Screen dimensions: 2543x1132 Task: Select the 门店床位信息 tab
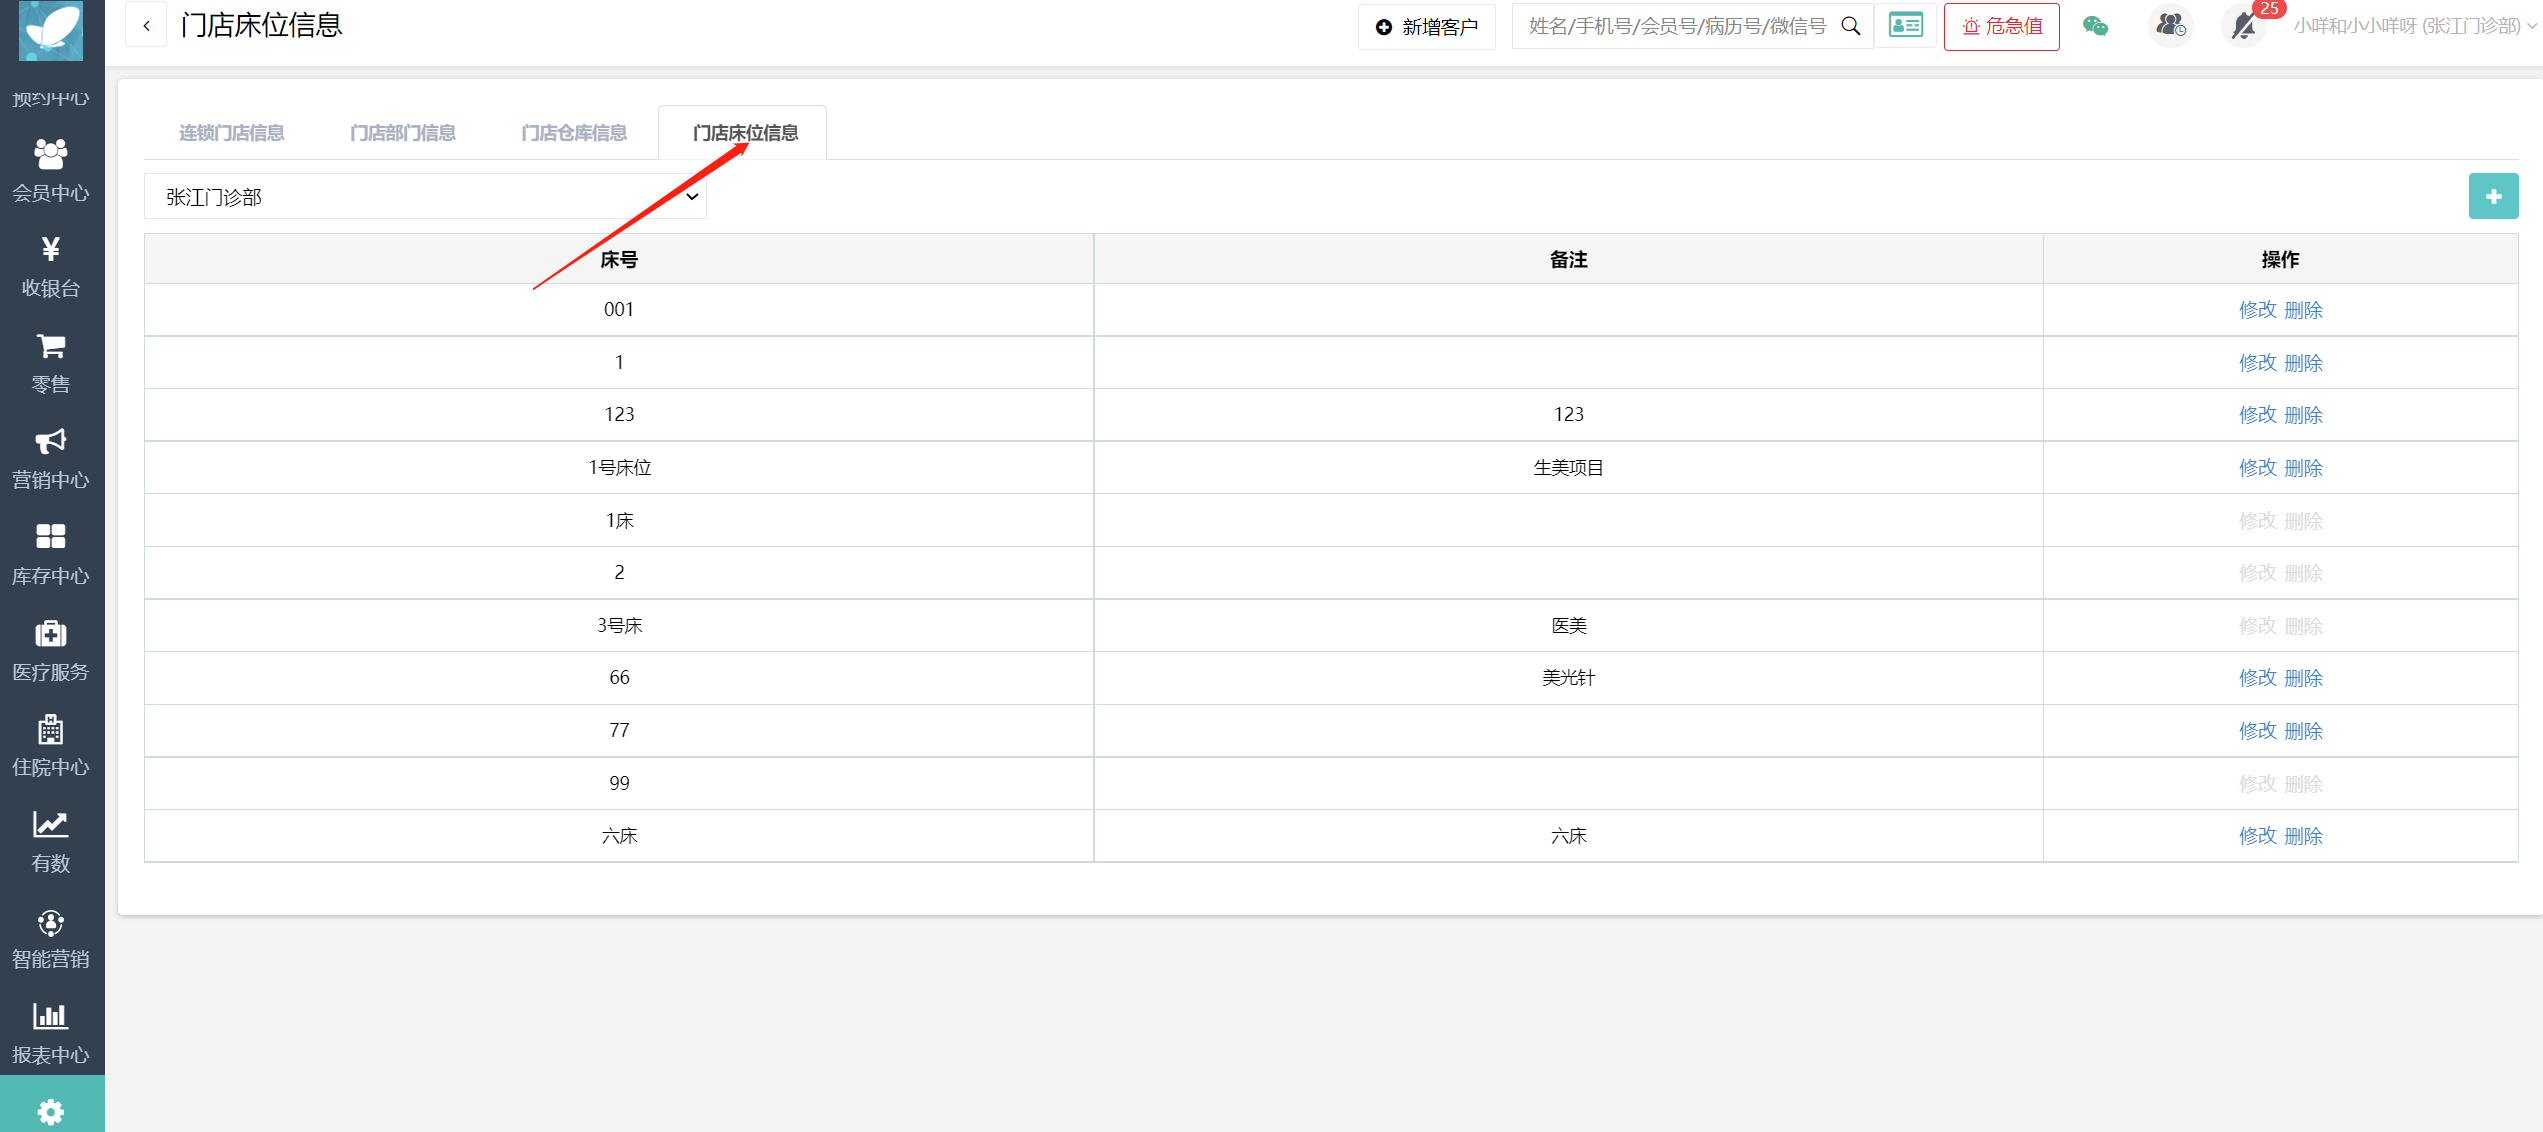[x=745, y=133]
